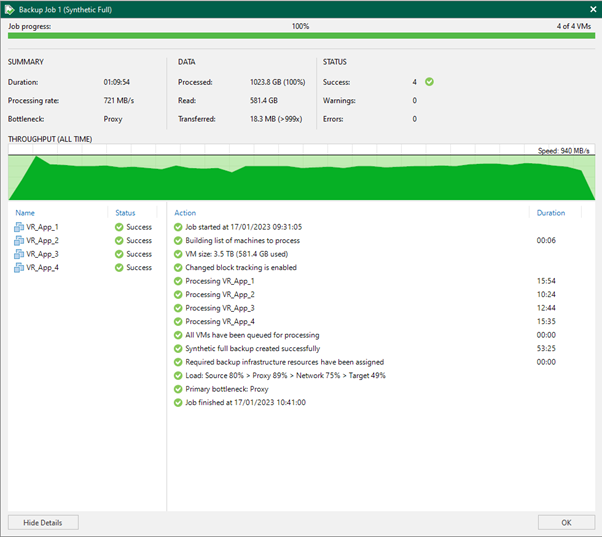The width and height of the screenshot is (602, 537).
Task: Click the throughput graph area
Action: (x=301, y=172)
